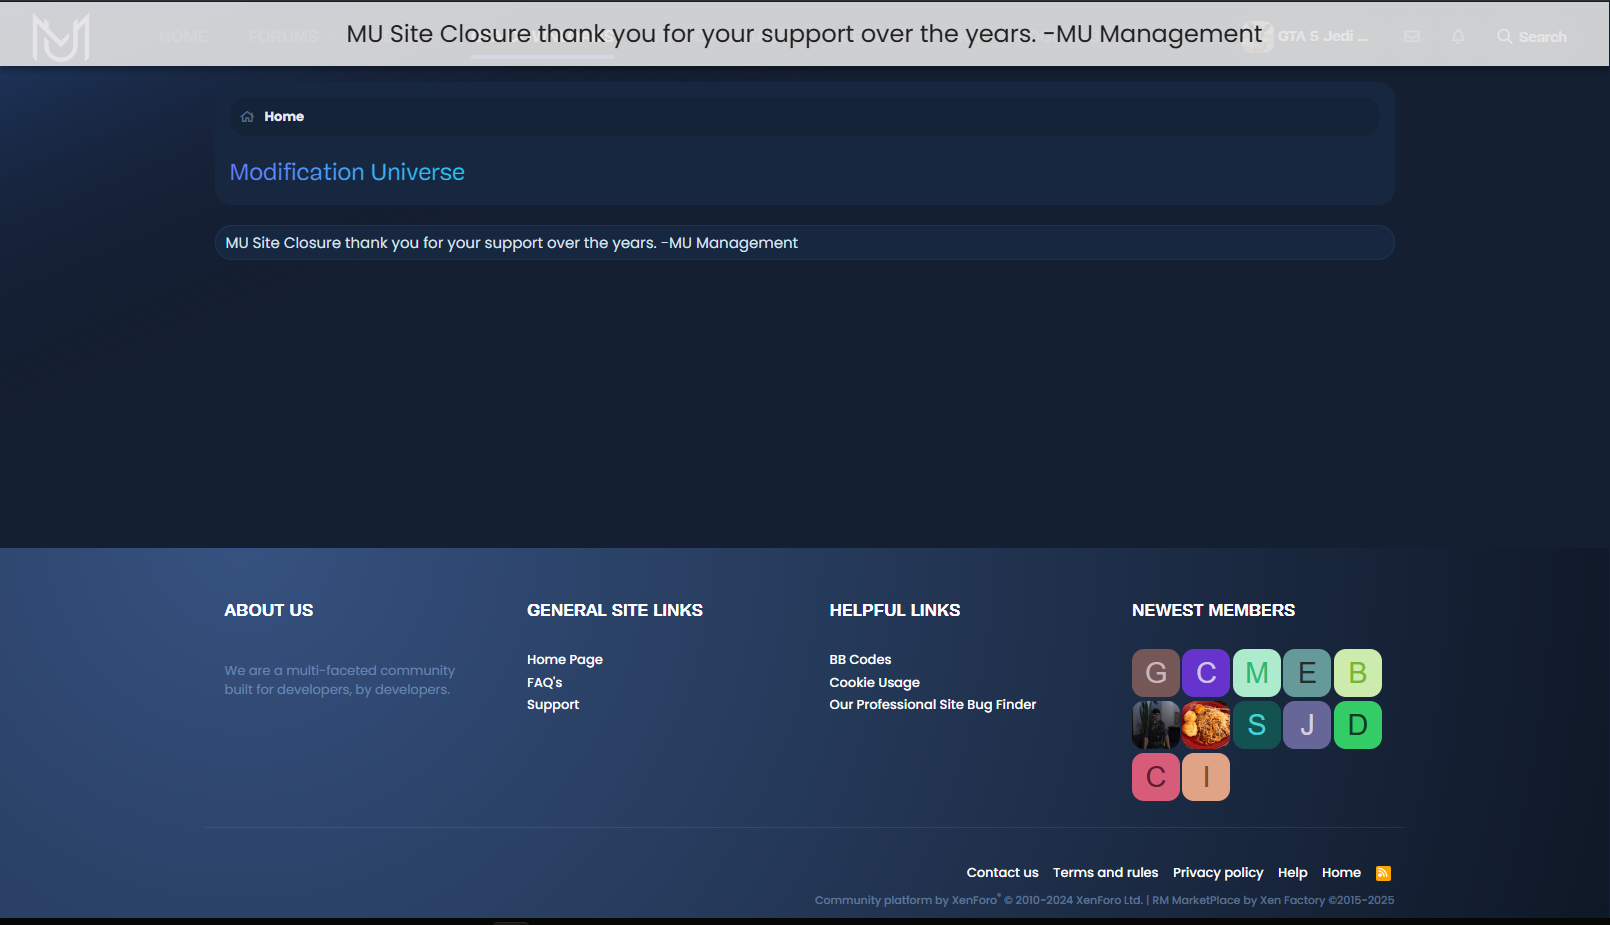Click the Home breadcrumb link

284,117
